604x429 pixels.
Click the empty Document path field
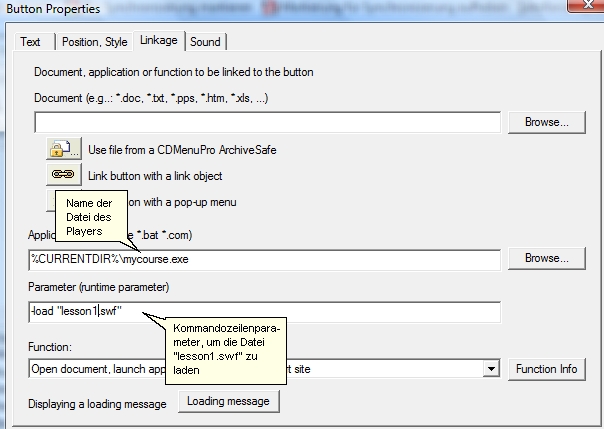click(x=266, y=122)
